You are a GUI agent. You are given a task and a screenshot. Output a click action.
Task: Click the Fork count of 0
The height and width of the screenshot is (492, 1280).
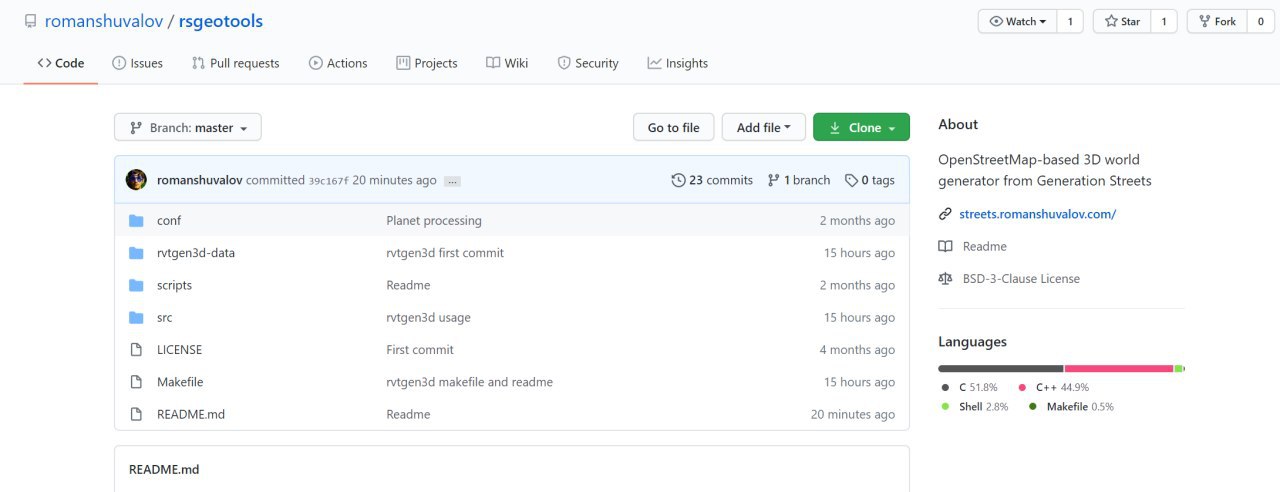click(1260, 21)
